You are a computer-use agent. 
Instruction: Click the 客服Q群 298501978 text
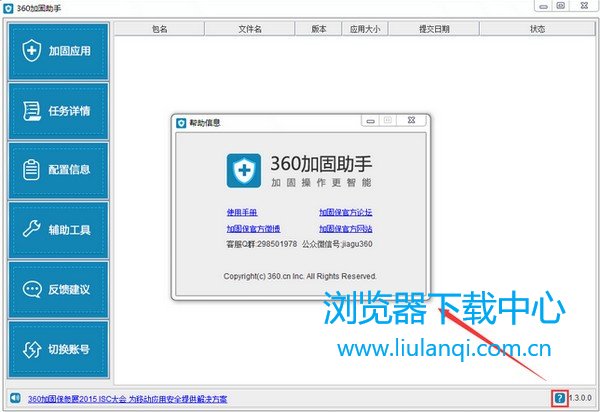coord(261,244)
